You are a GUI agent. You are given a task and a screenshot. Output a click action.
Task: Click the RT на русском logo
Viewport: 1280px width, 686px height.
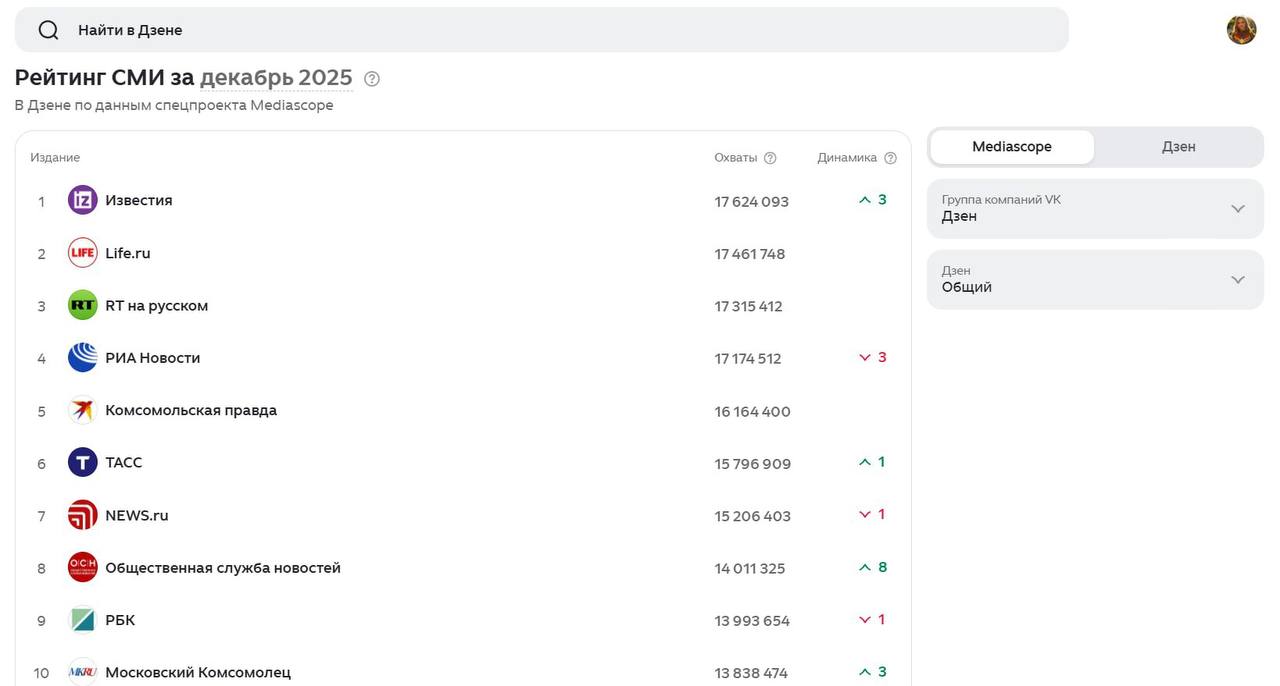pyautogui.click(x=82, y=305)
